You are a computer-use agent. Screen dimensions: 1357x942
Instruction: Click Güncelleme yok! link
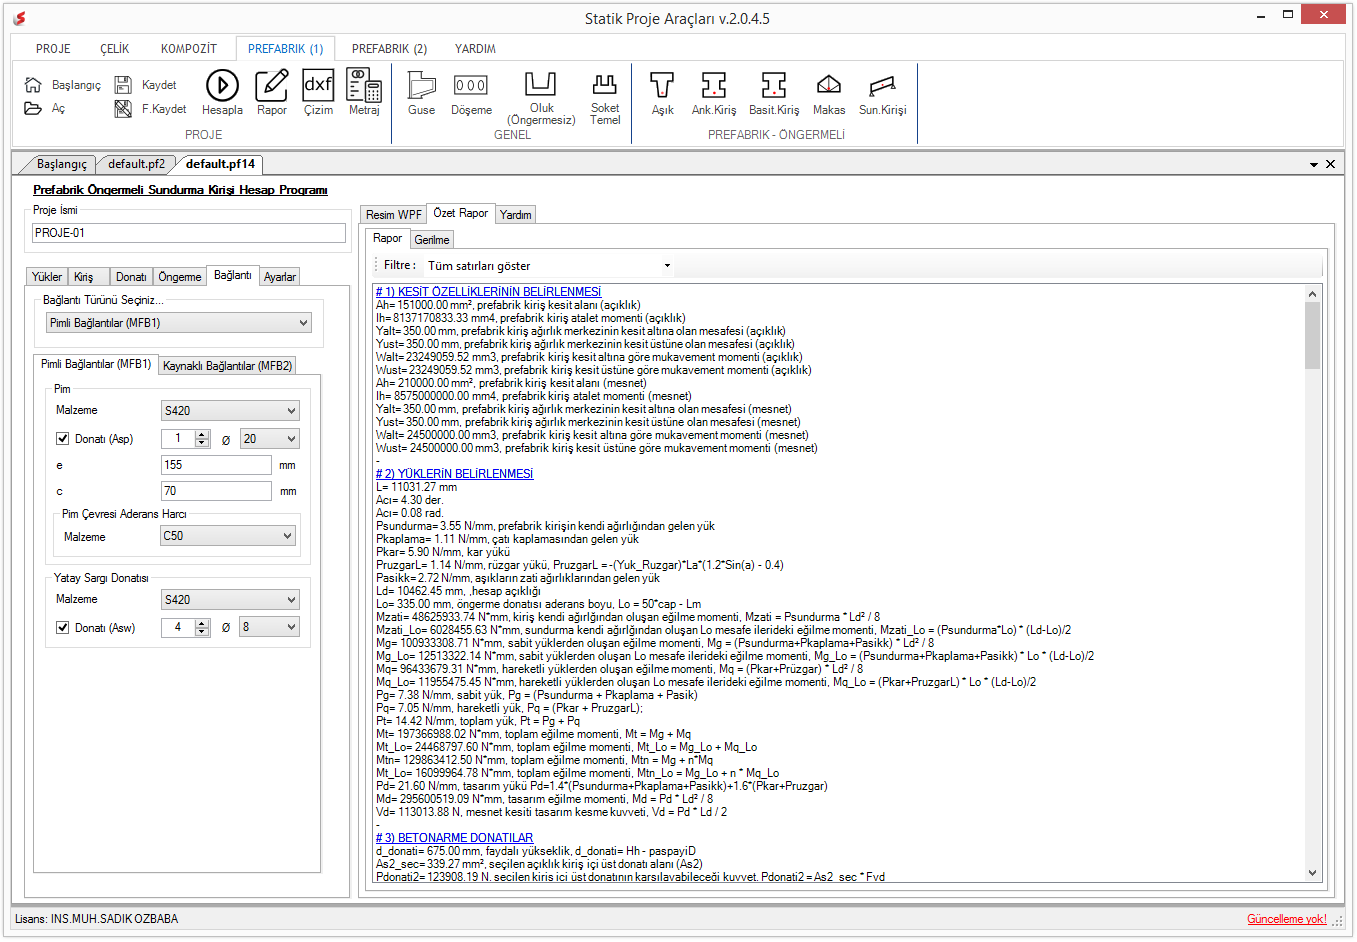tap(1287, 919)
